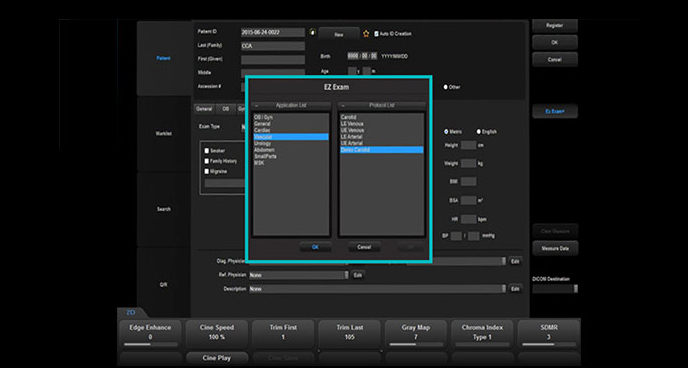Open the Description dropdown

503,289
